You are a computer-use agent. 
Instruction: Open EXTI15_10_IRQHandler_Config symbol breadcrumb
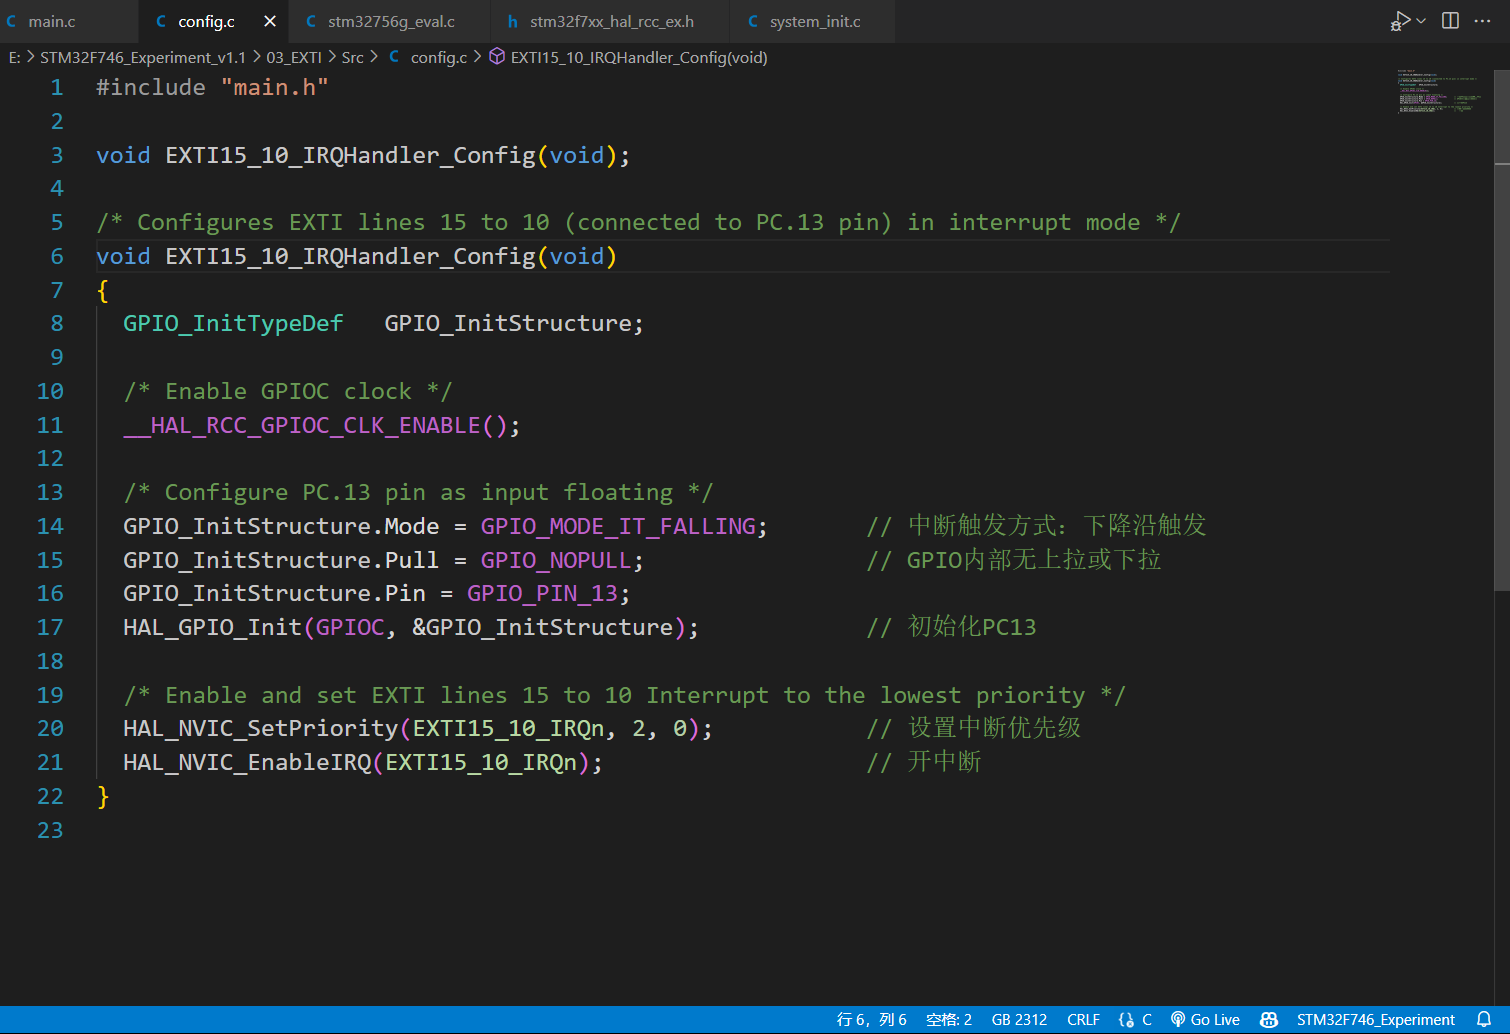coord(639,58)
